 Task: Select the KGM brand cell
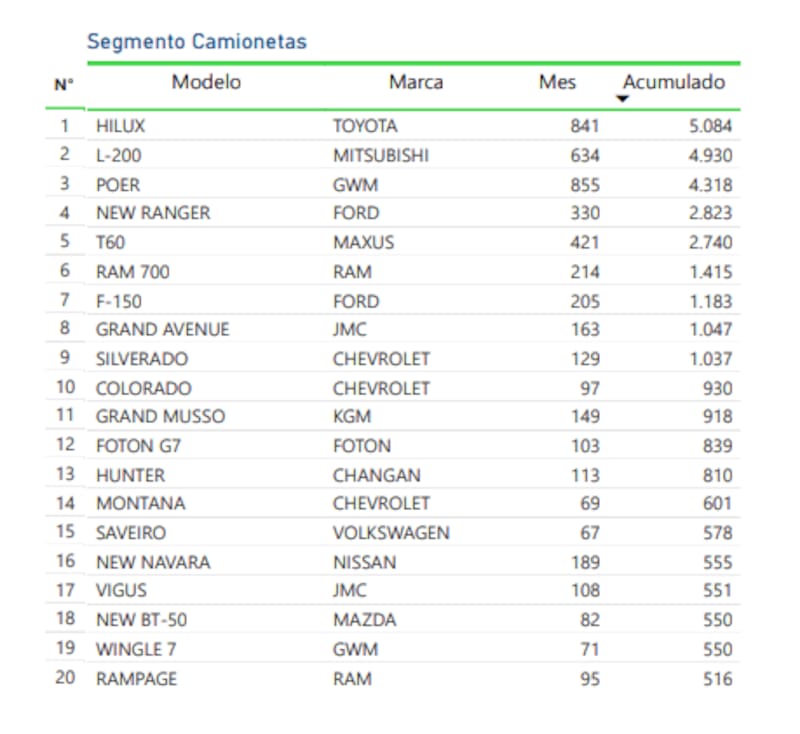[x=352, y=416]
